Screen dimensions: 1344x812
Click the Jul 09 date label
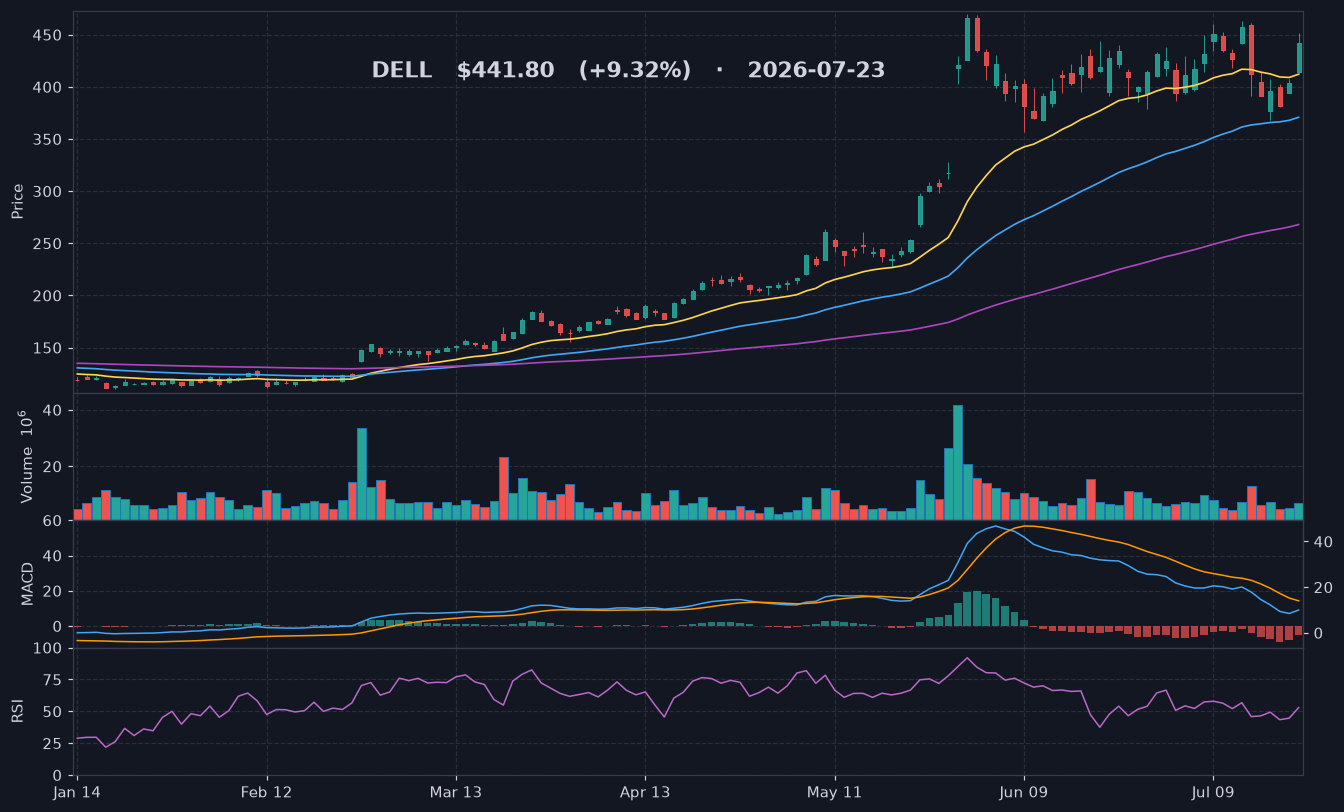click(1213, 792)
